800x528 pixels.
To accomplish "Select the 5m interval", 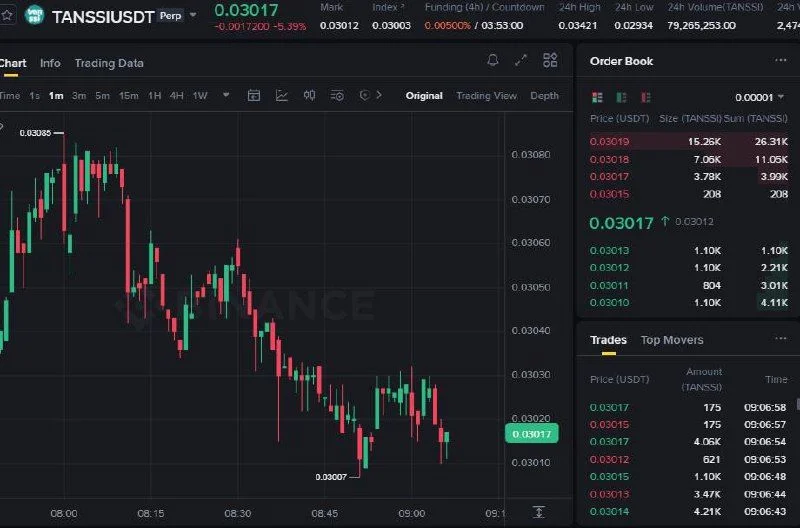I will (x=102, y=95).
